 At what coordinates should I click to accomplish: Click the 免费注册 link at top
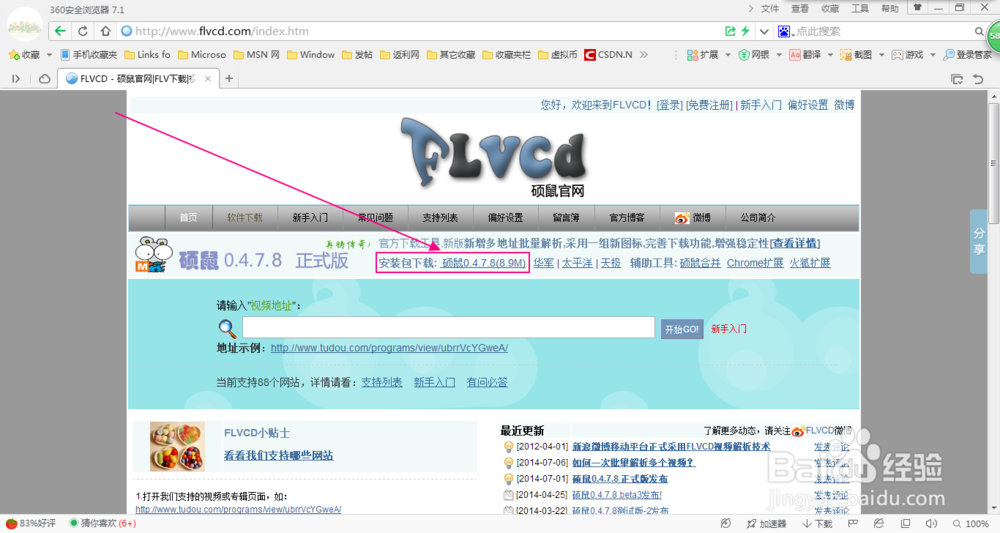[x=709, y=105]
